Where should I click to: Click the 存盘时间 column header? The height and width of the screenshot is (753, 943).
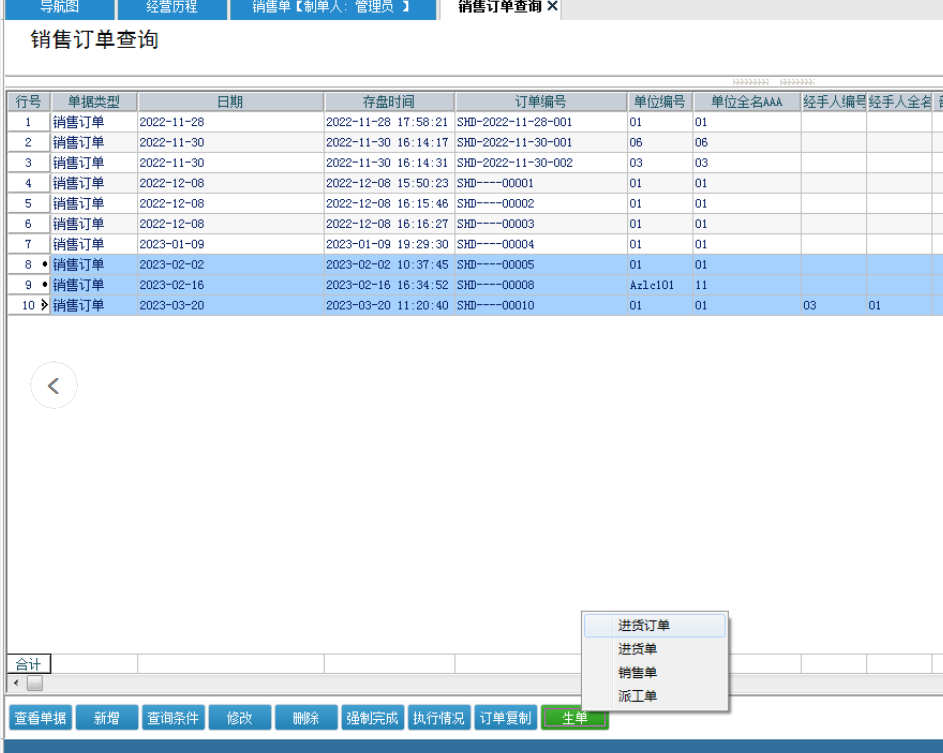point(389,102)
